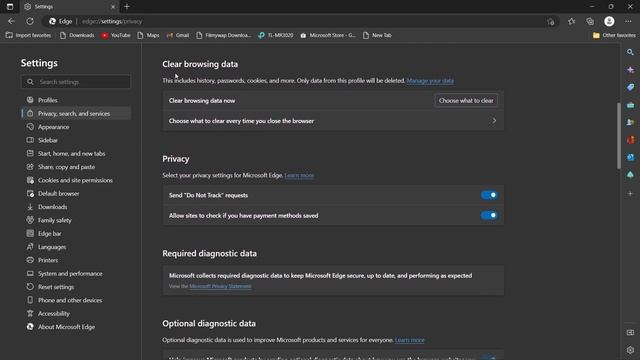Open Default browser settings
The image size is (640, 360).
coord(76,193)
